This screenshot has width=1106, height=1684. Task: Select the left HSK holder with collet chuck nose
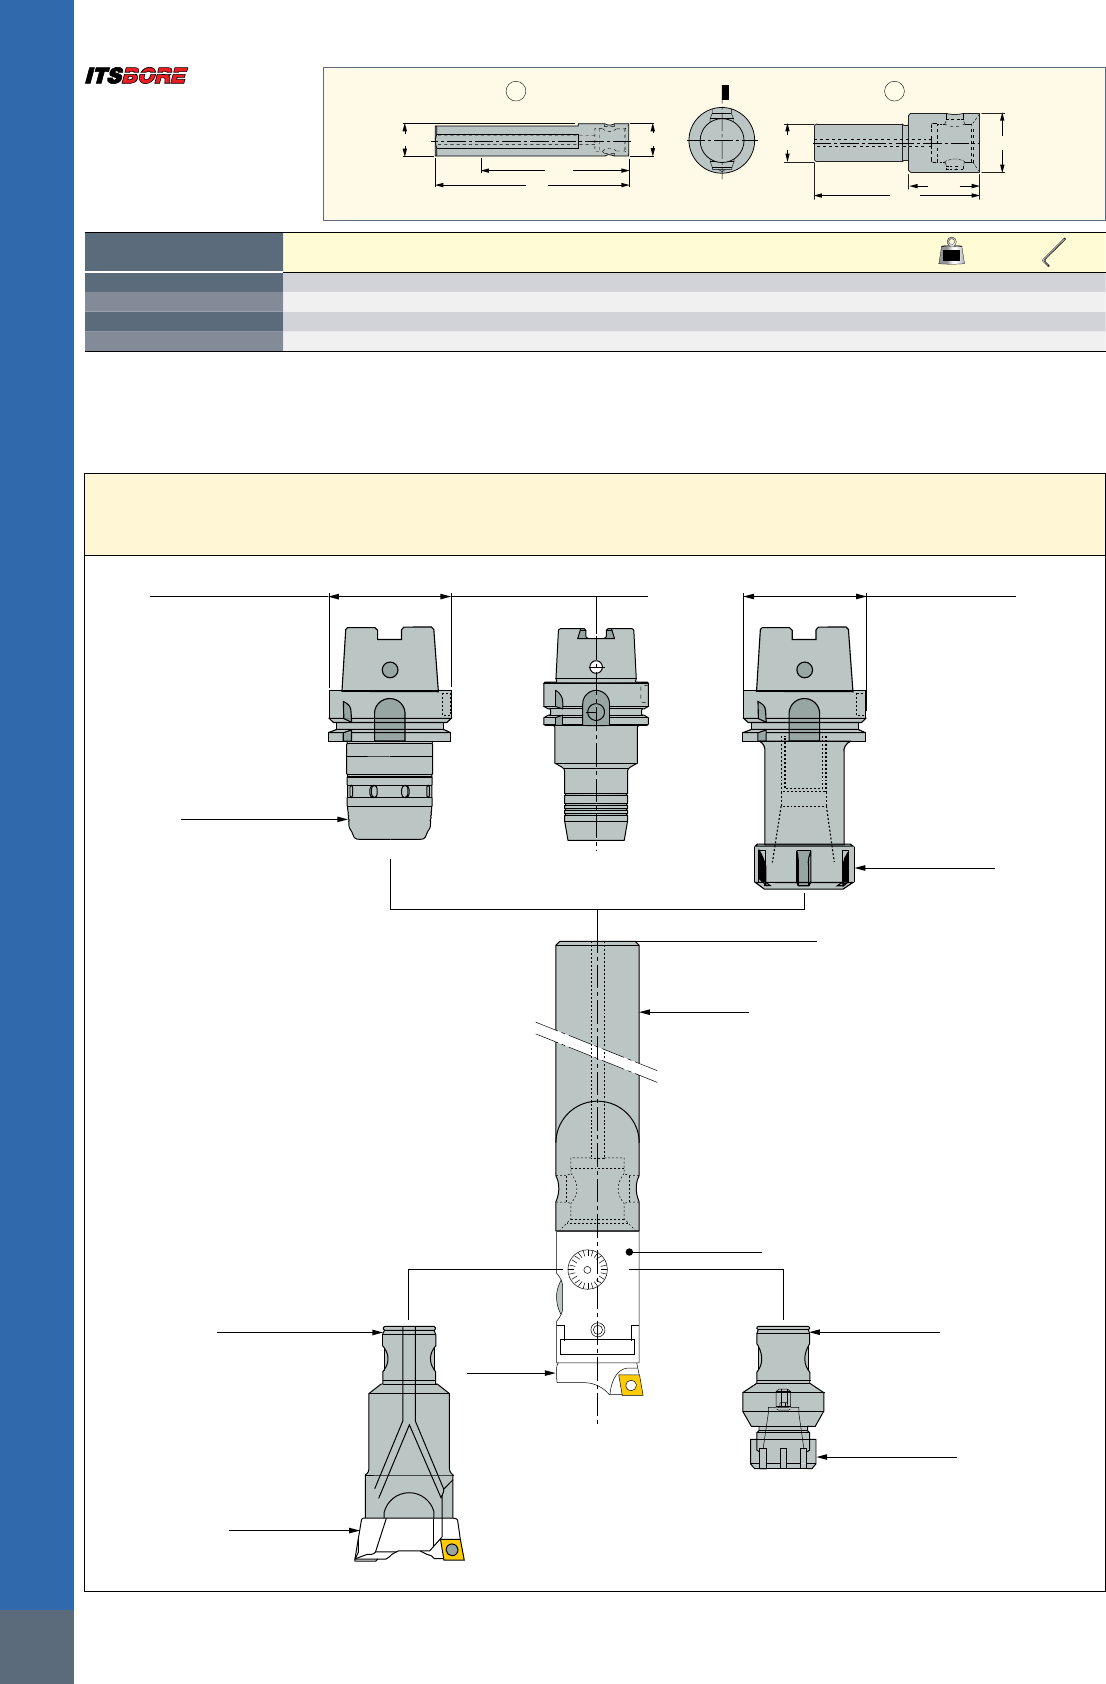click(x=390, y=733)
